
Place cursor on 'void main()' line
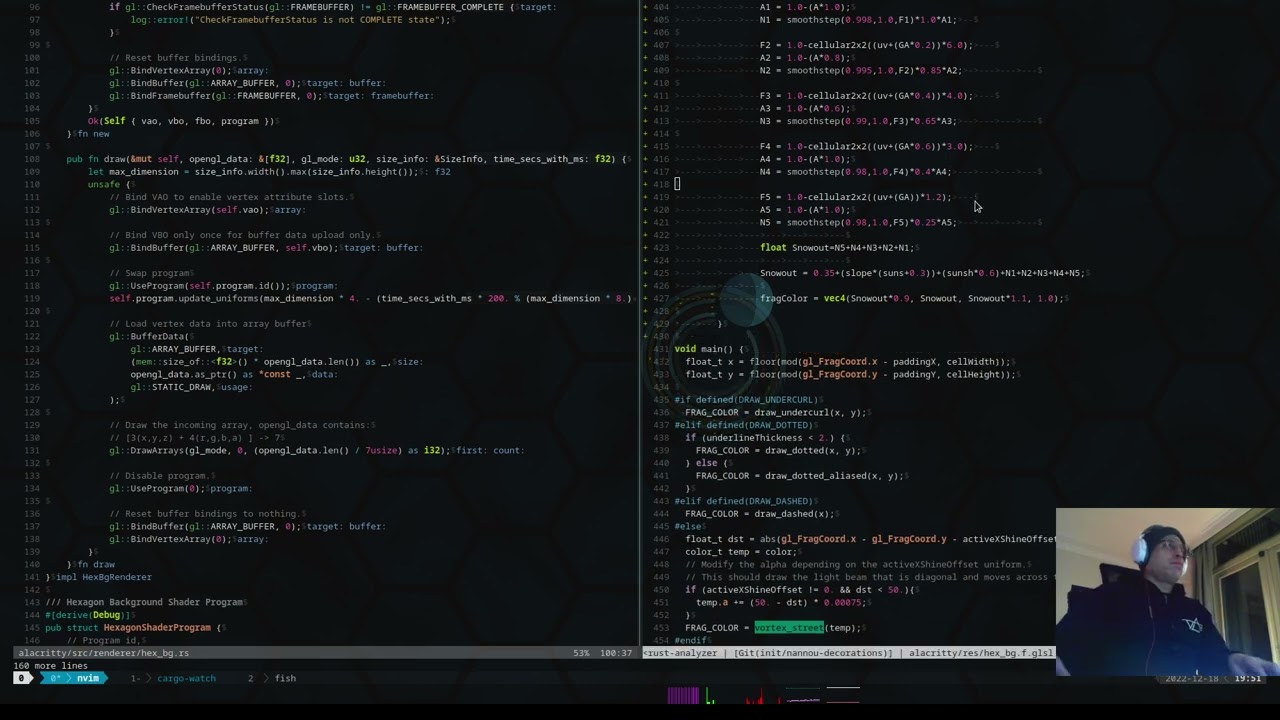(x=707, y=349)
